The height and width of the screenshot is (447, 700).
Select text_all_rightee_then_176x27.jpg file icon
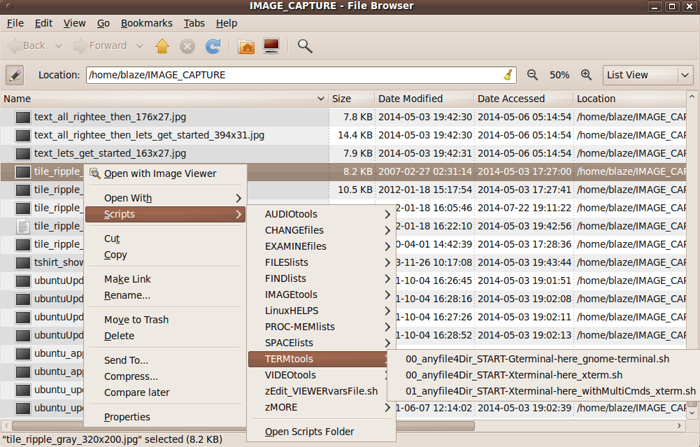23,117
